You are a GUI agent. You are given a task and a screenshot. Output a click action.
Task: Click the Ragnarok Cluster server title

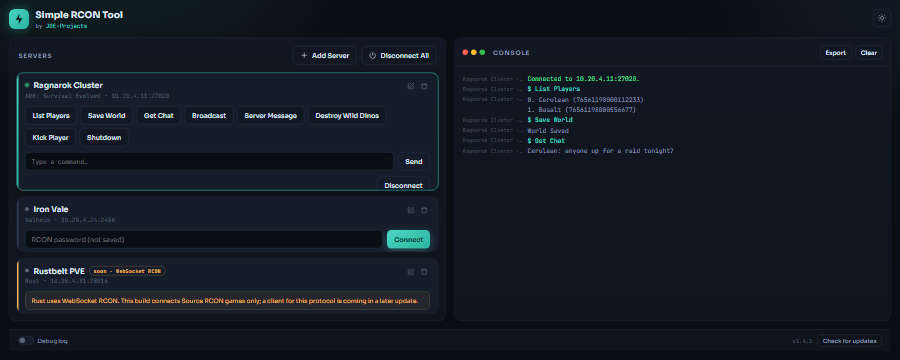(68, 85)
